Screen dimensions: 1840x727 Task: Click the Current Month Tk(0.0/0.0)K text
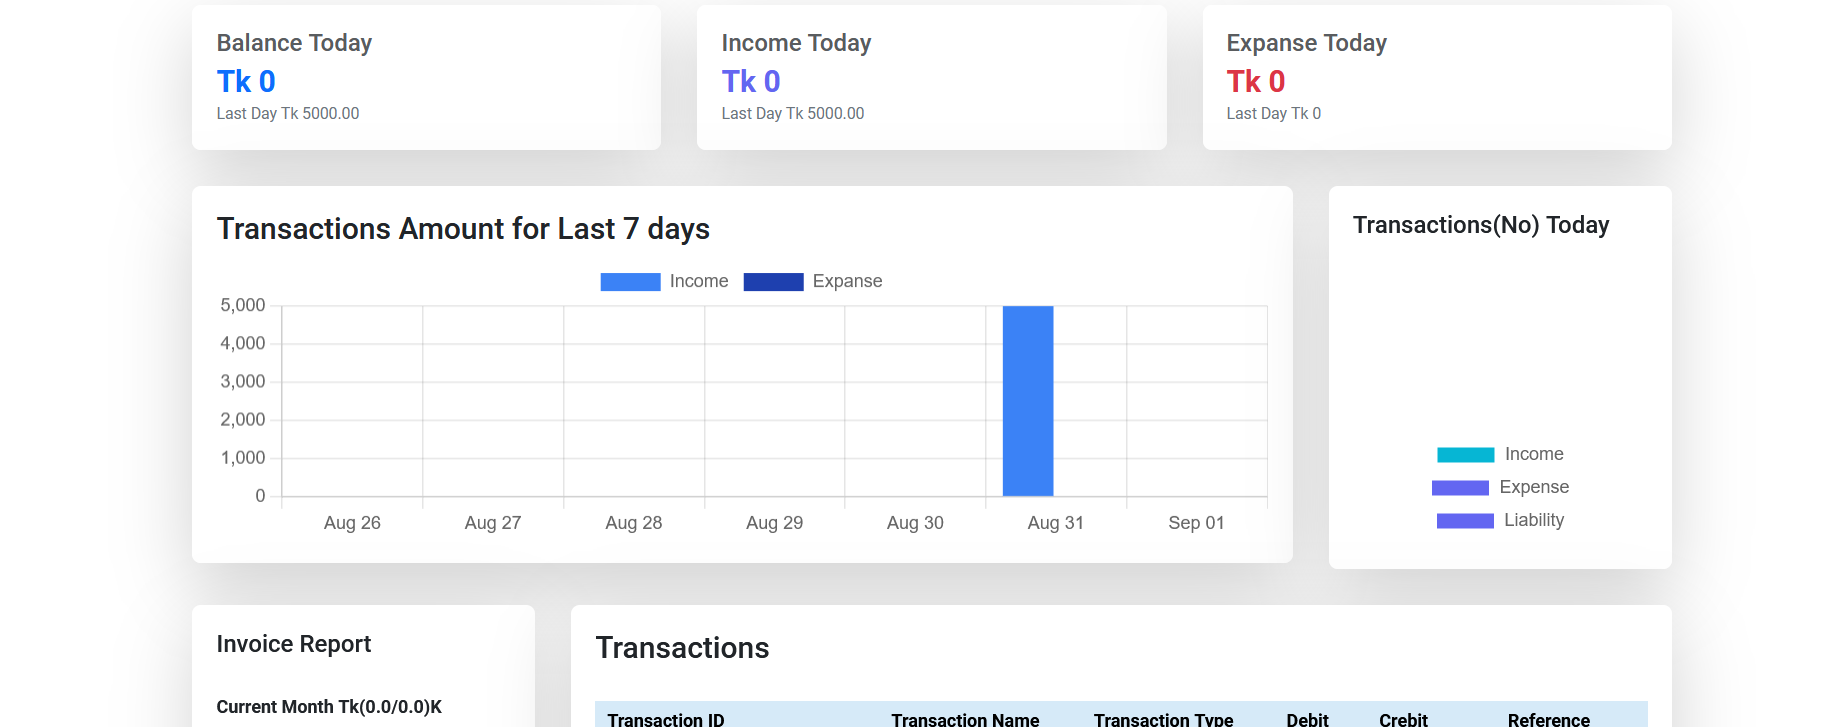tap(329, 707)
